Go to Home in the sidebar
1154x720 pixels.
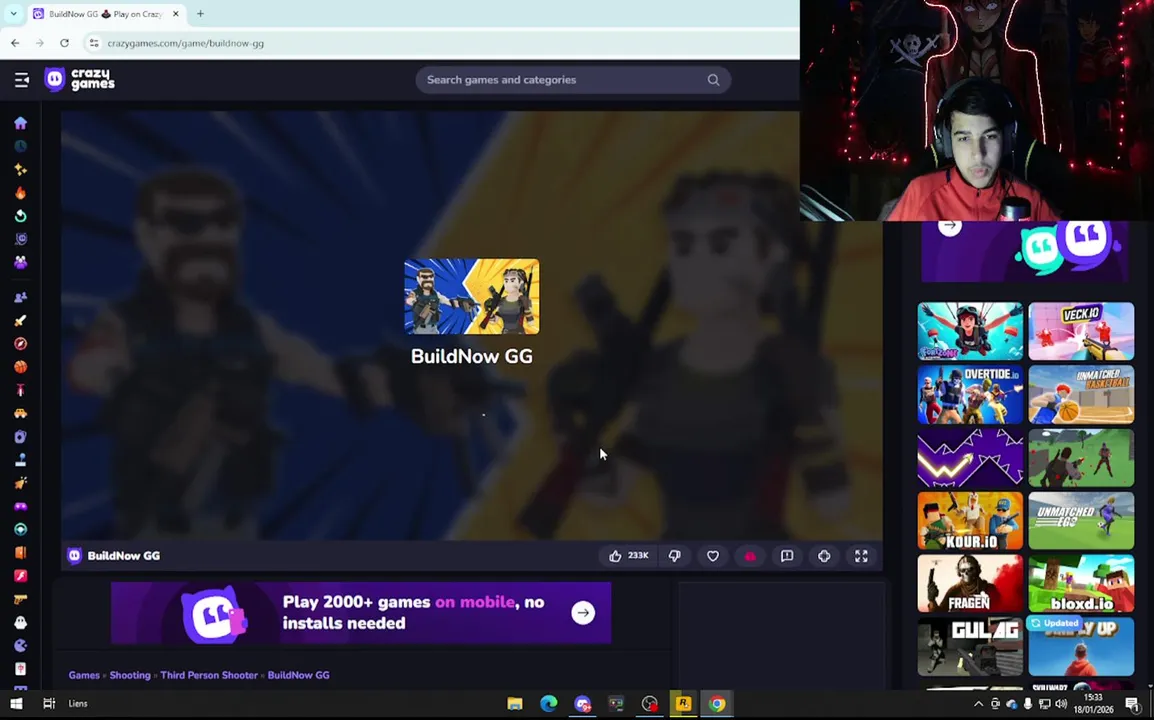21,123
